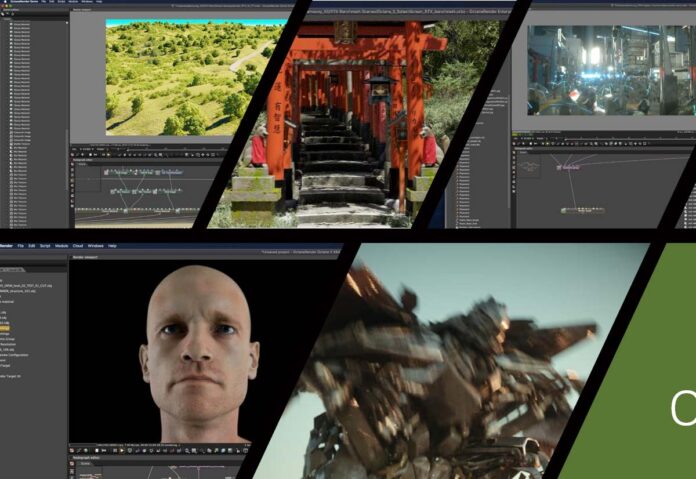
Task: Start rendering with the orange play icon
Action: pyautogui.click(x=122, y=451)
